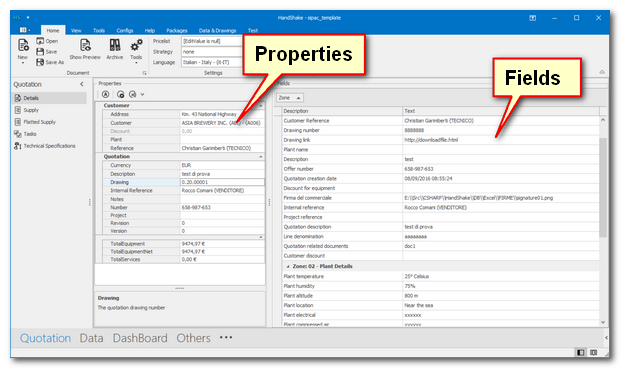Click the Archive icon in ribbon
621x369 pixels.
tap(114, 45)
